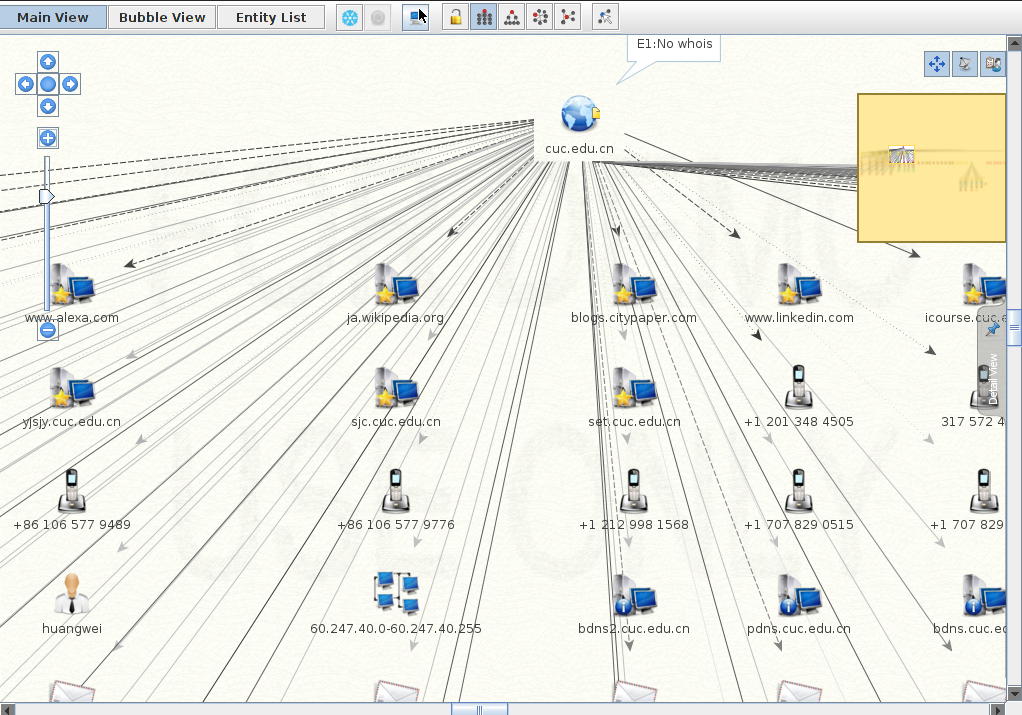Select the cuc.edu.cn domain globe node

(x=579, y=115)
